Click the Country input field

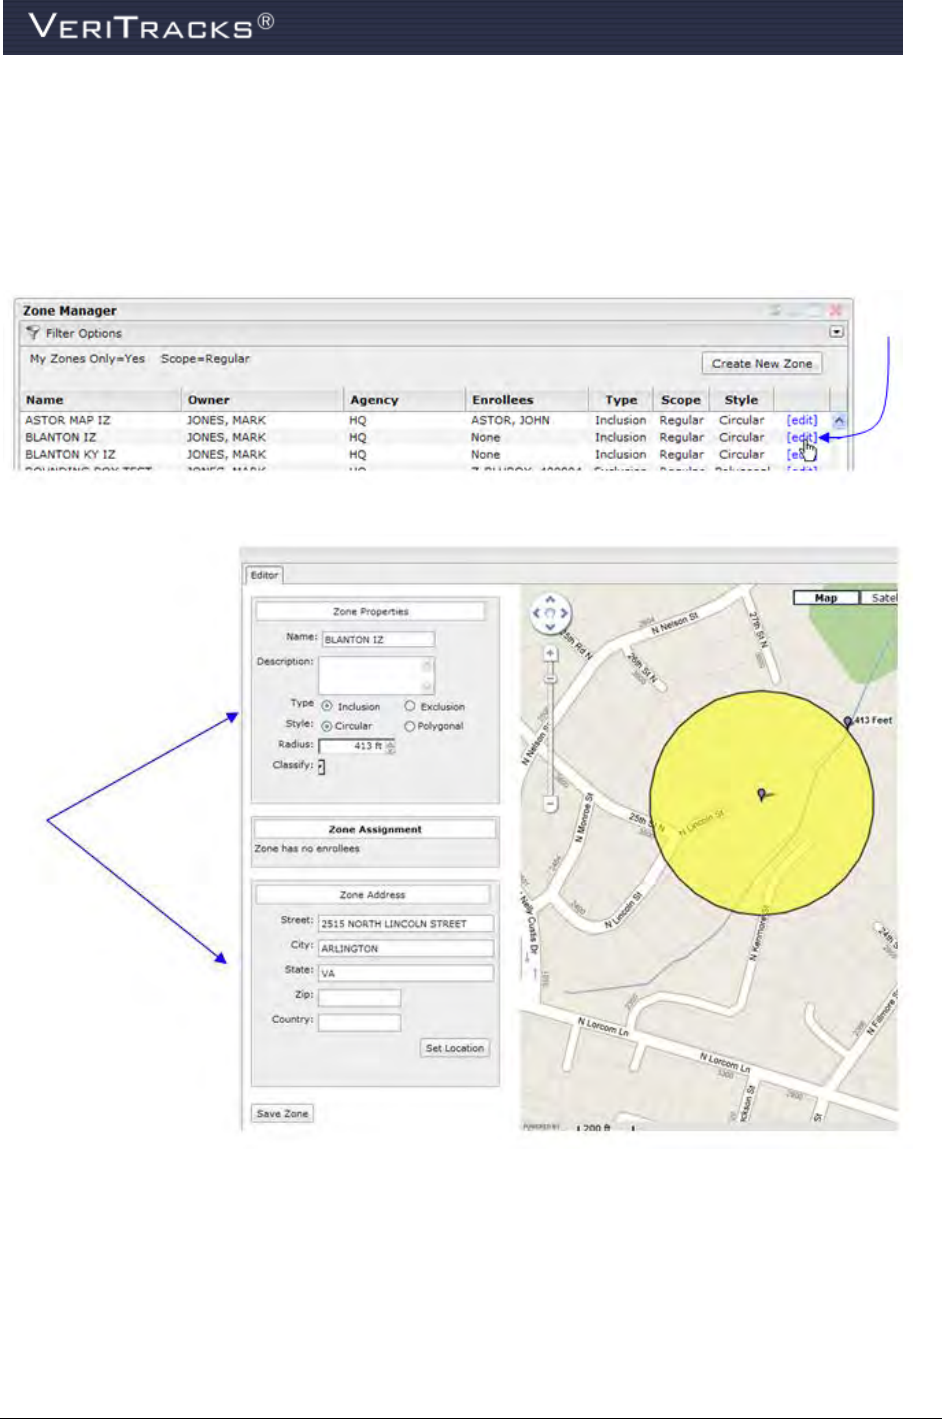(360, 1022)
